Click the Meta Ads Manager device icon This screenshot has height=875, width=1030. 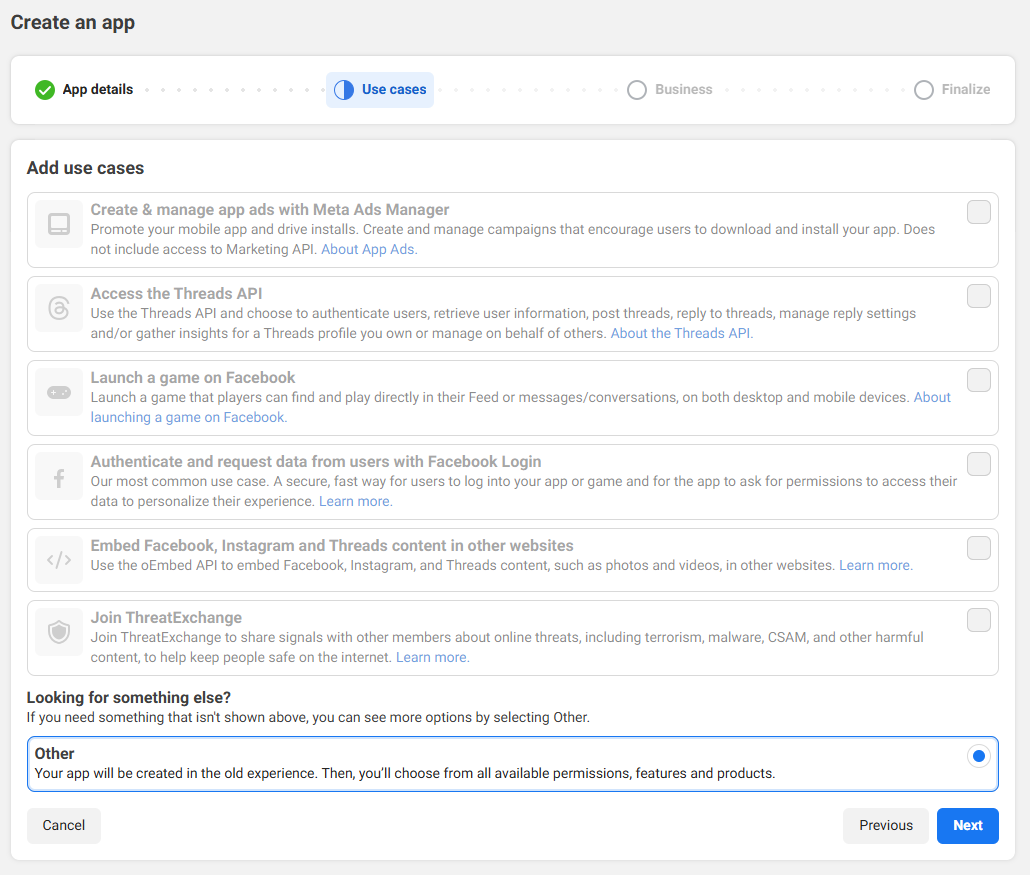click(59, 224)
